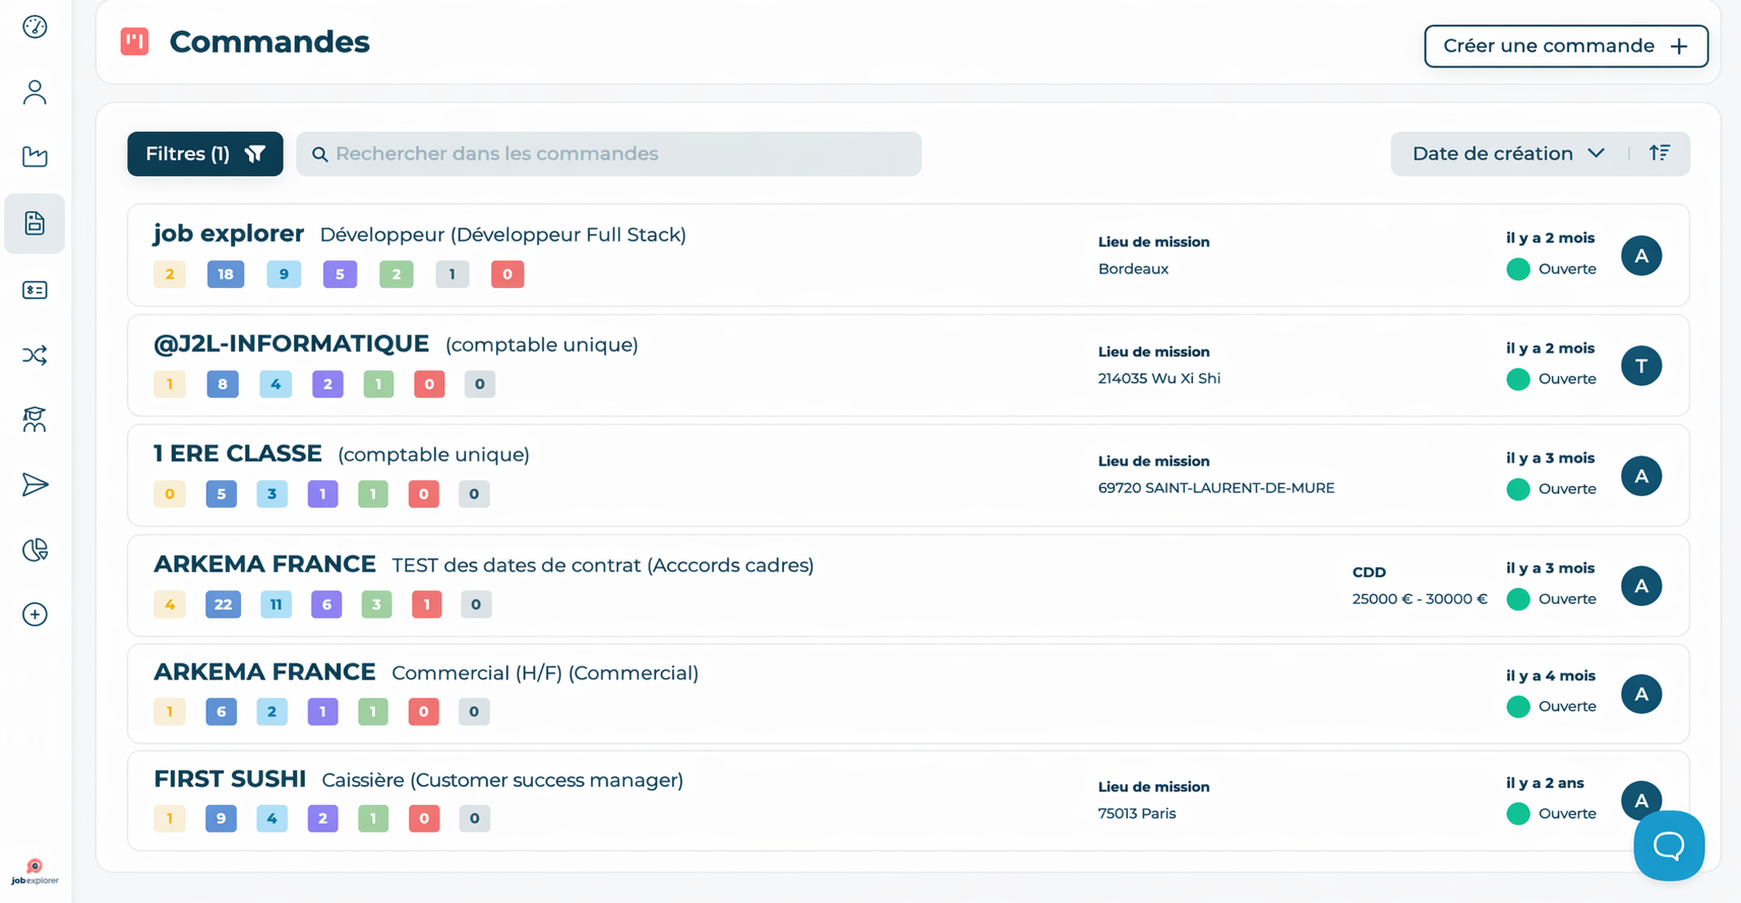Focus the Rechercher dans les commandes field
1741x903 pixels.
coord(609,154)
